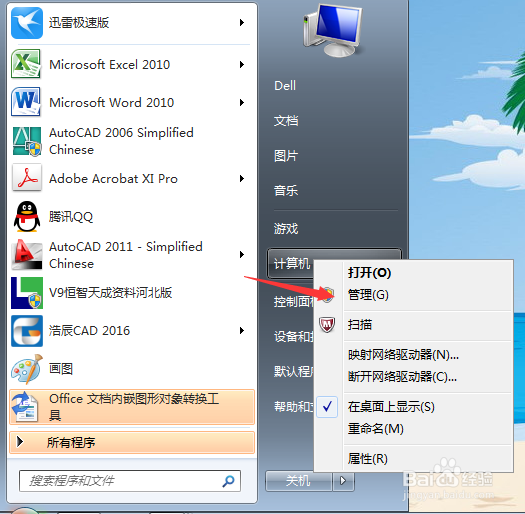Click the McAfee shield icon beside 扫描

coord(327,324)
